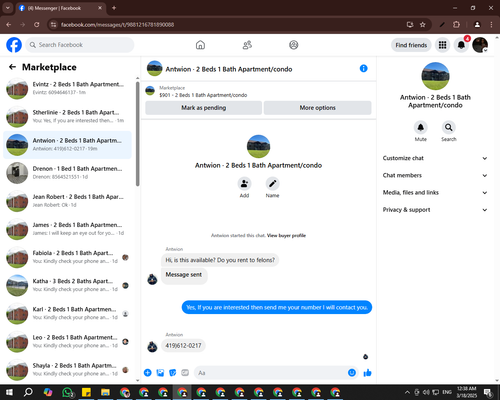This screenshot has width=500, height=400.
Task: Click Mark as pending button
Action: pyautogui.click(x=203, y=108)
